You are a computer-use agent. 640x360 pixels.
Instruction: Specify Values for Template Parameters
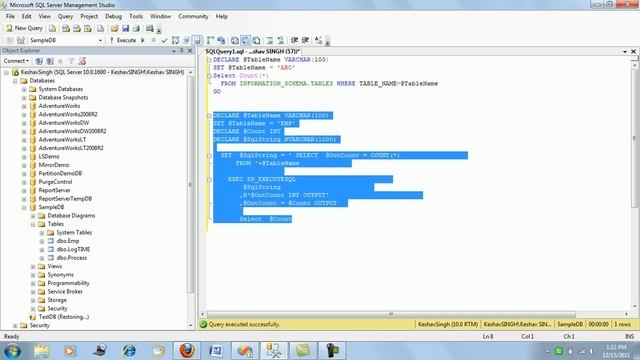pos(318,40)
